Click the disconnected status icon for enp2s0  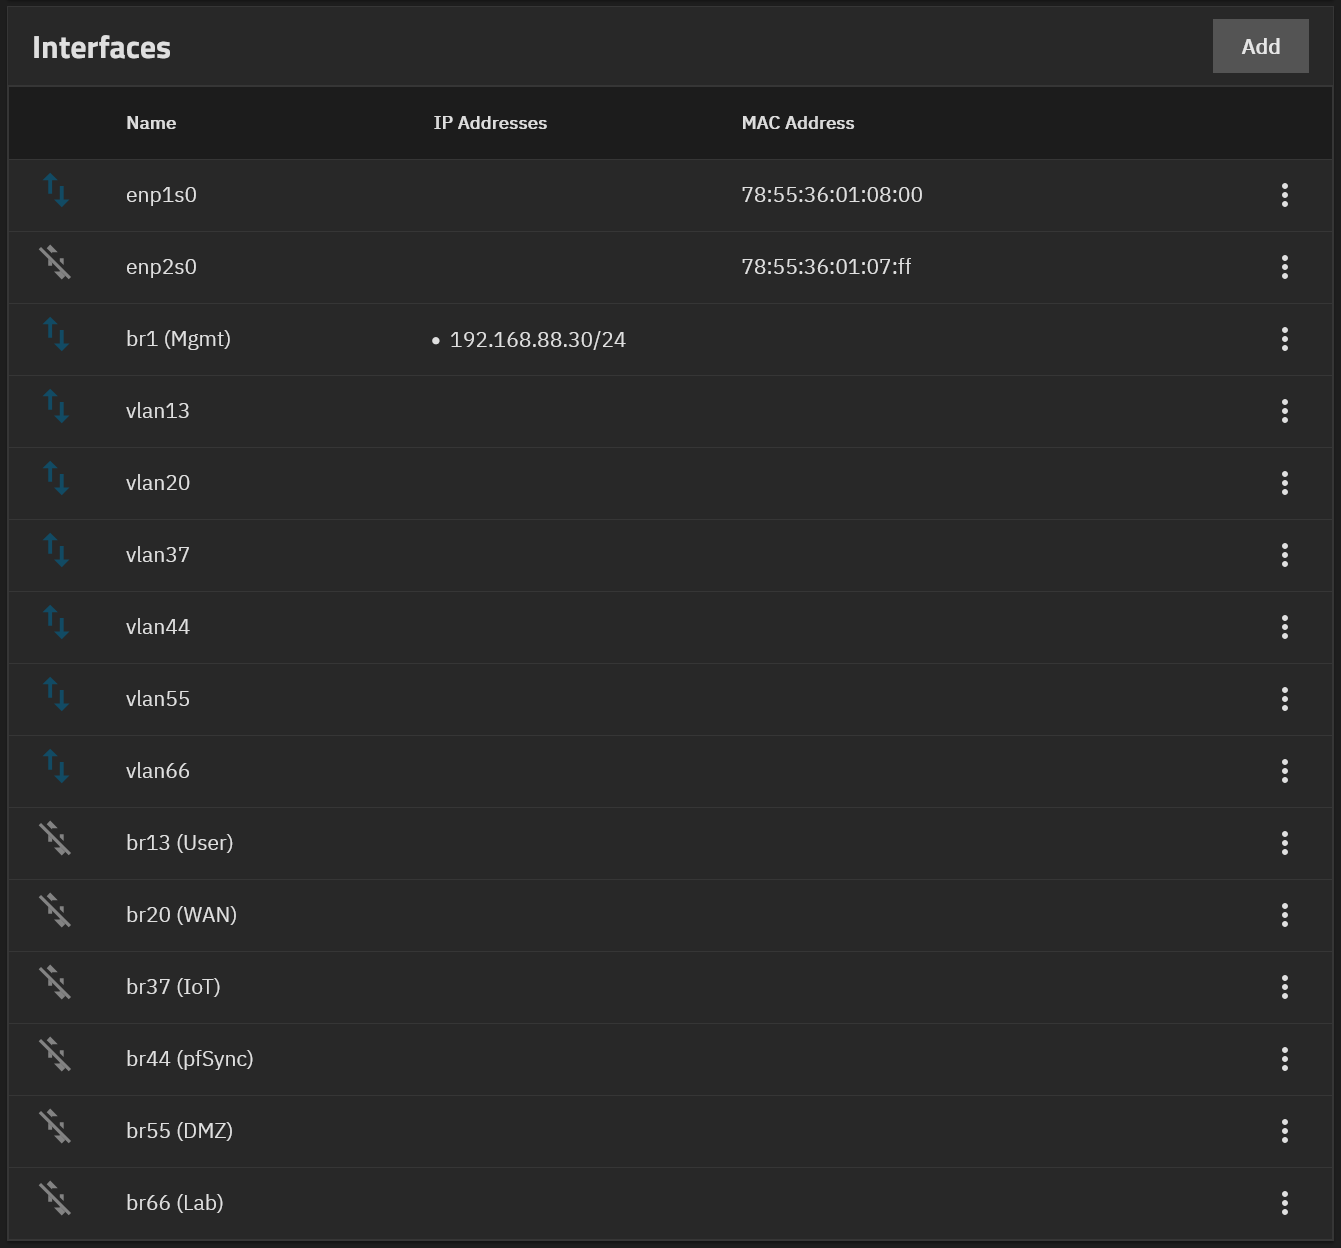point(56,263)
